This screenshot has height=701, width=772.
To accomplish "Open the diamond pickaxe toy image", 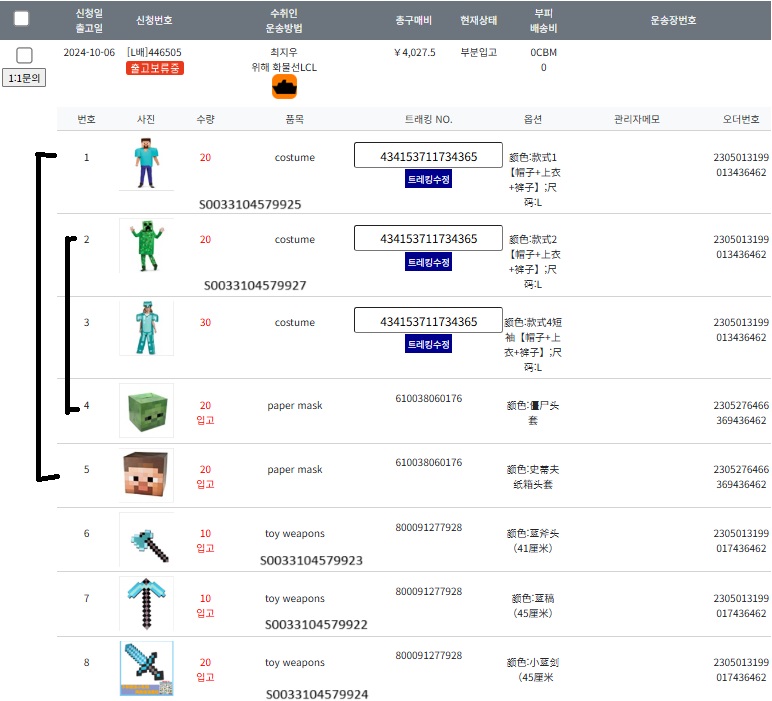I will [146, 604].
